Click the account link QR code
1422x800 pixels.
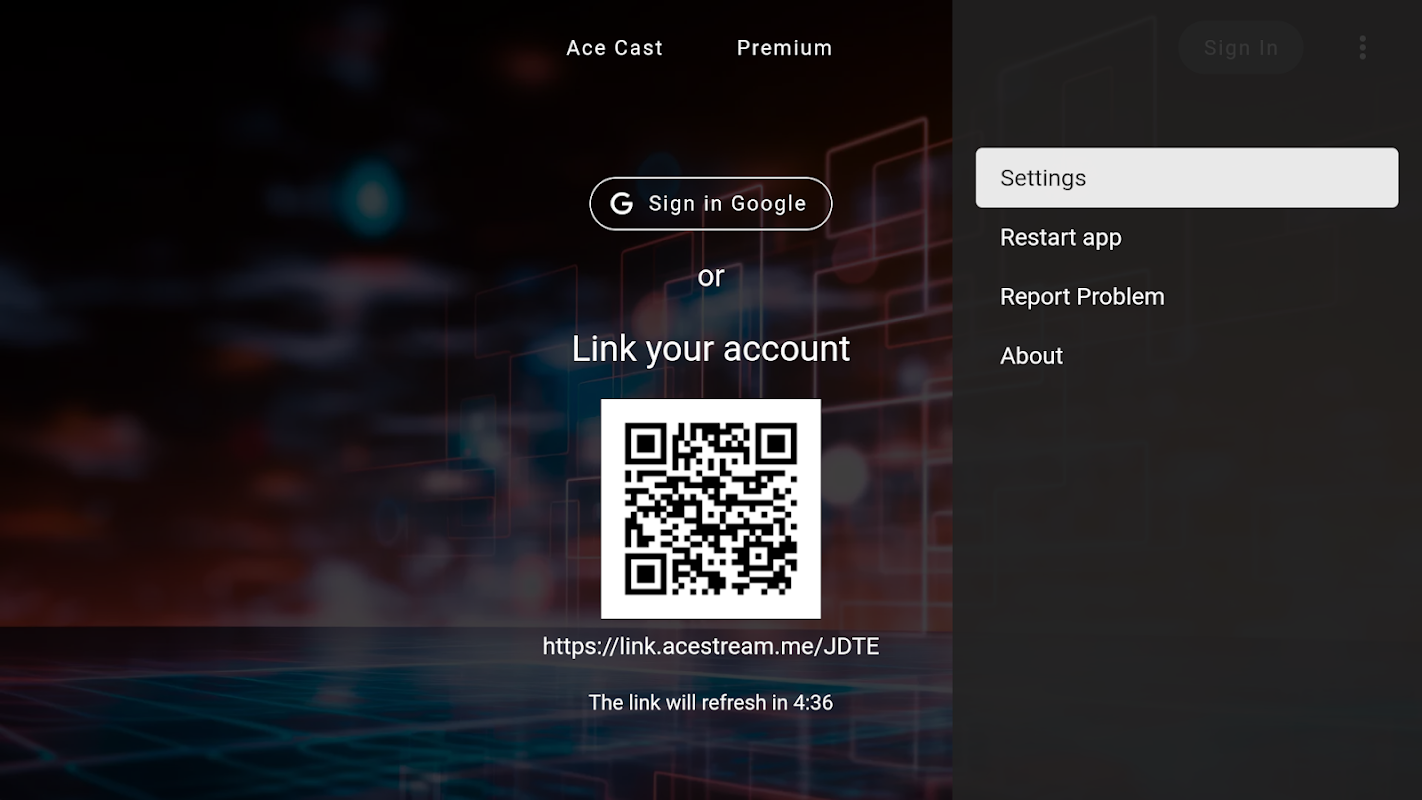[x=710, y=509]
